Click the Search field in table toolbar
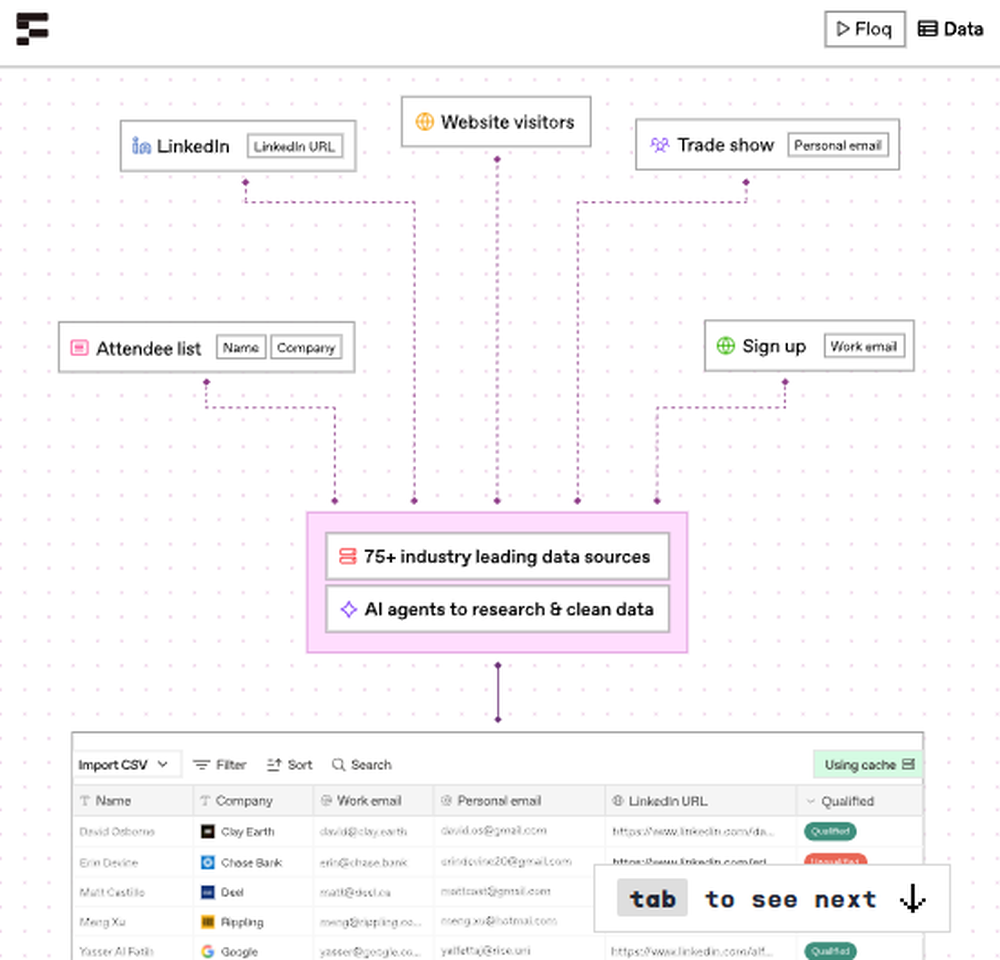 (x=362, y=765)
